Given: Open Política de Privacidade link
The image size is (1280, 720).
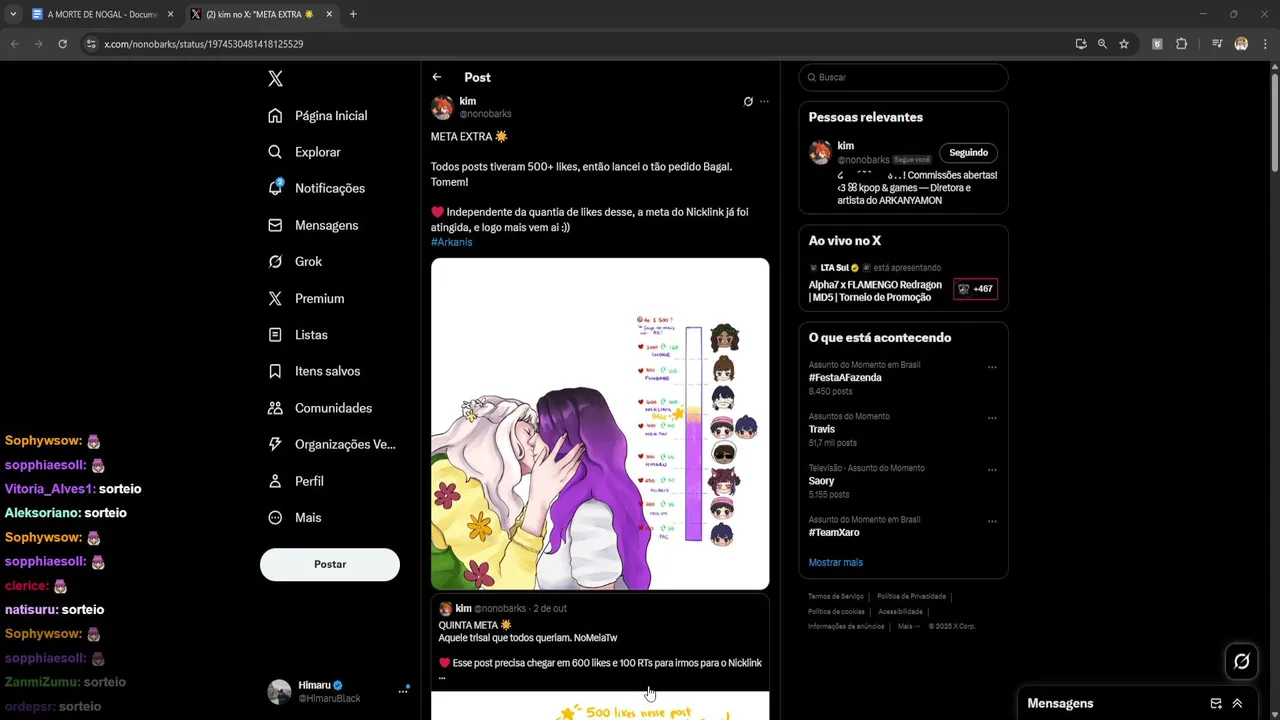Looking at the screenshot, I should [911, 596].
